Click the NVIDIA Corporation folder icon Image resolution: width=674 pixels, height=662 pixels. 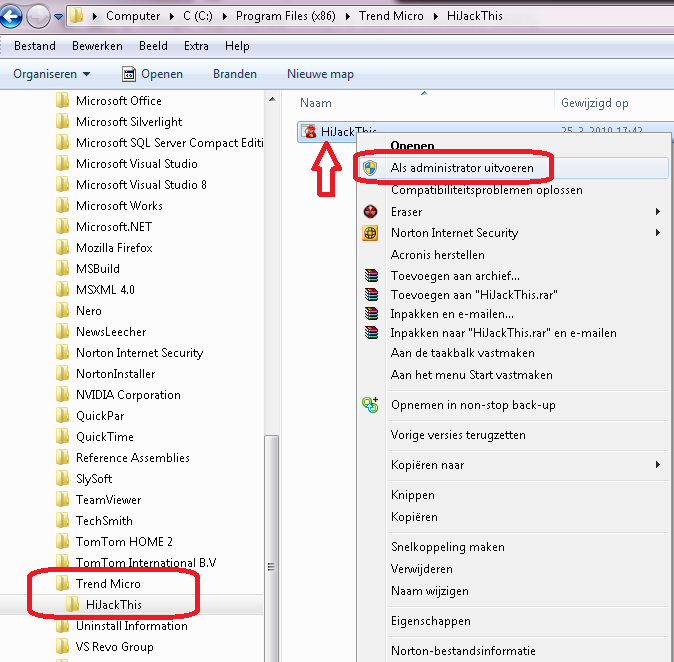62,395
